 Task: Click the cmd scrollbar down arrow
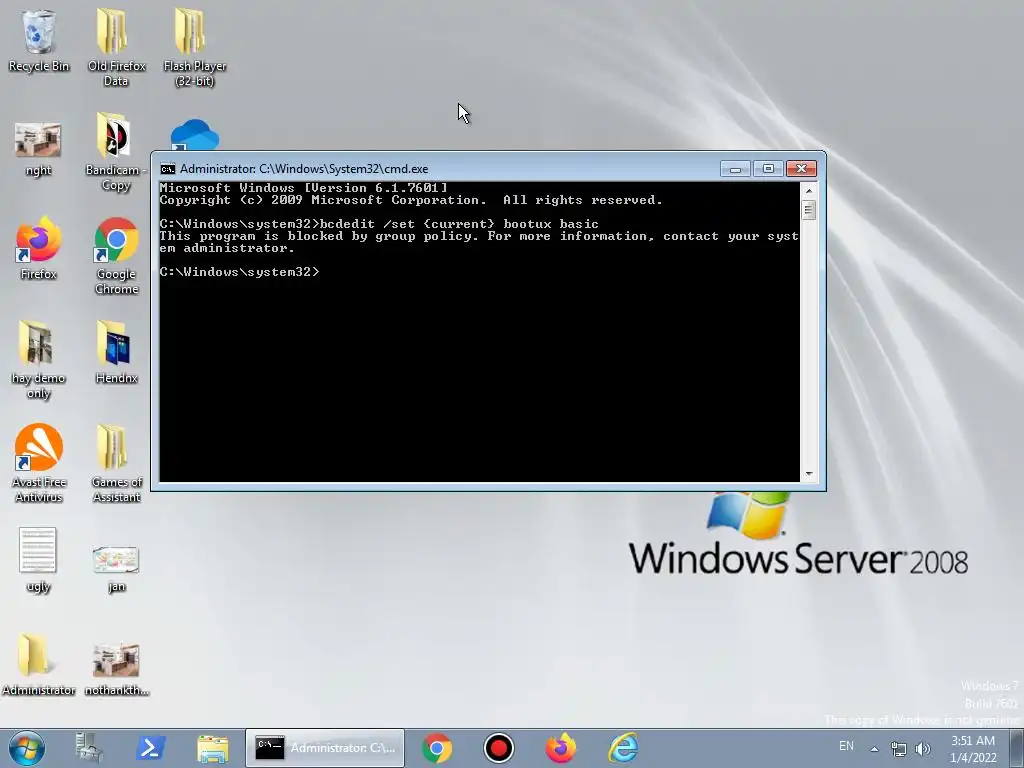point(808,474)
